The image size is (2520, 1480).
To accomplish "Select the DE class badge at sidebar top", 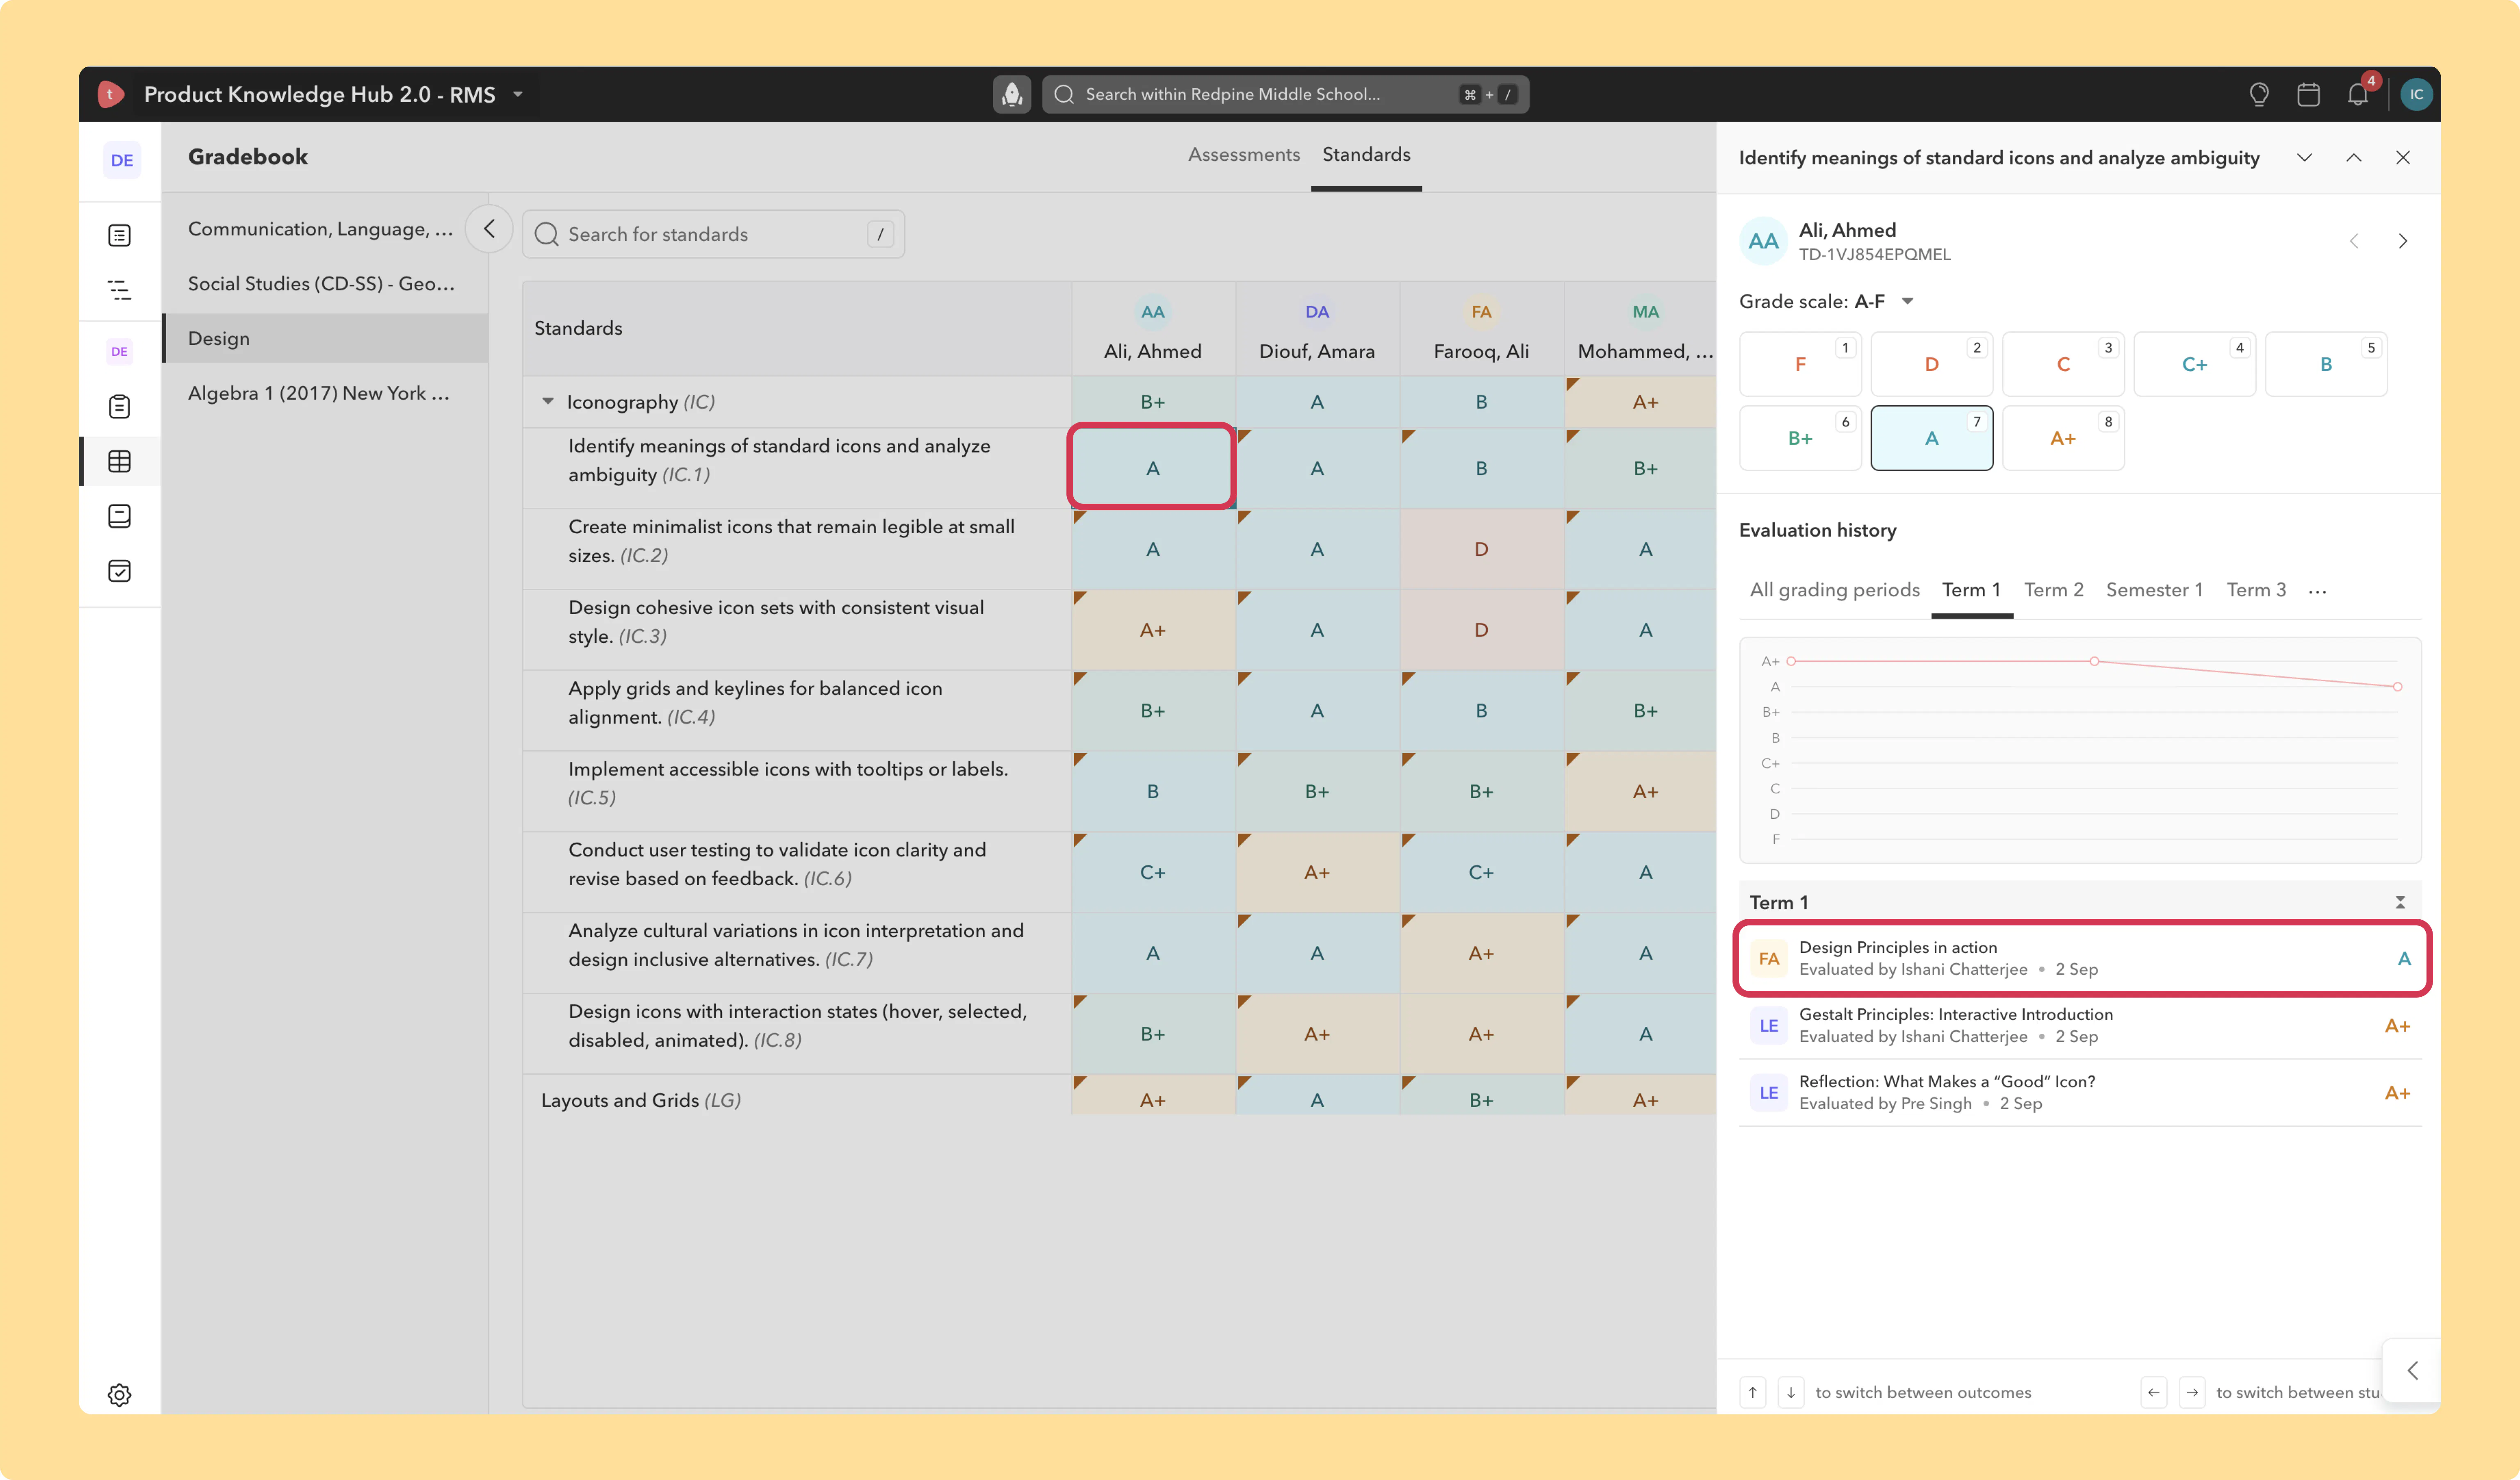I will click(122, 160).
